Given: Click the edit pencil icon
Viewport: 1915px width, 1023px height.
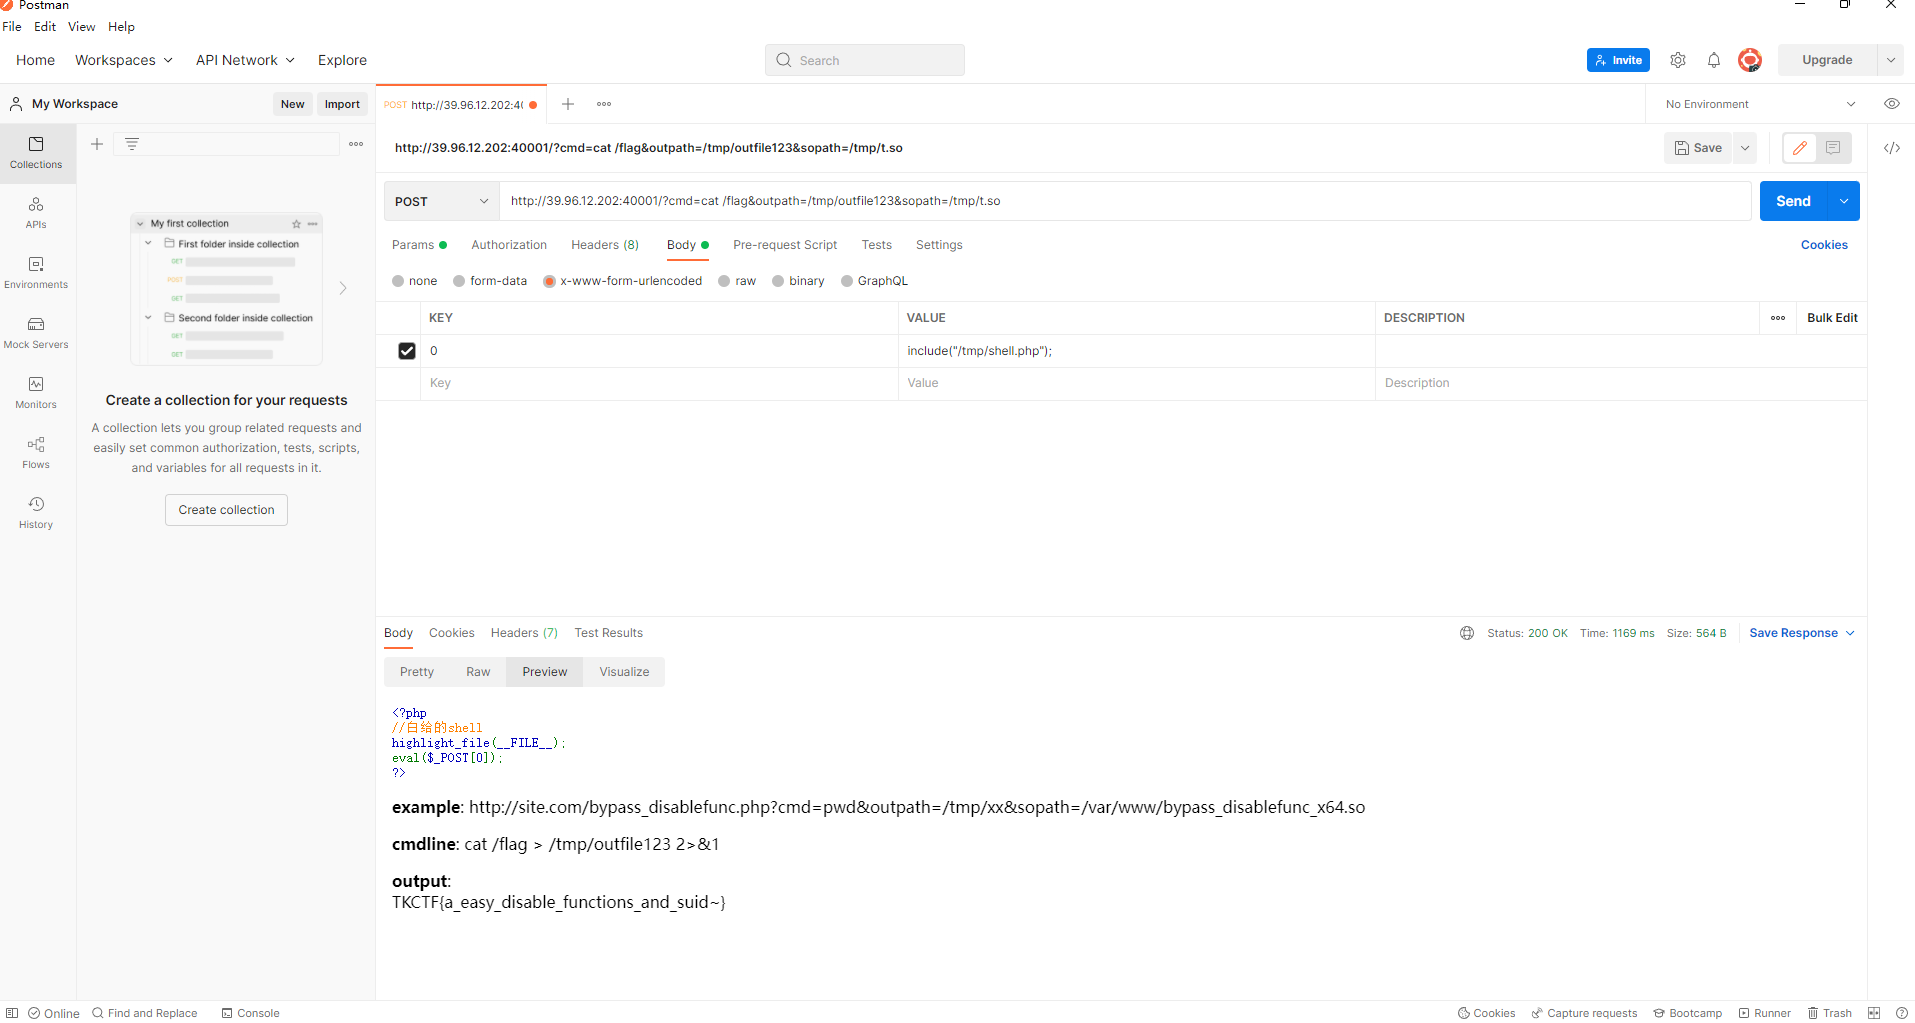Looking at the screenshot, I should [x=1800, y=148].
